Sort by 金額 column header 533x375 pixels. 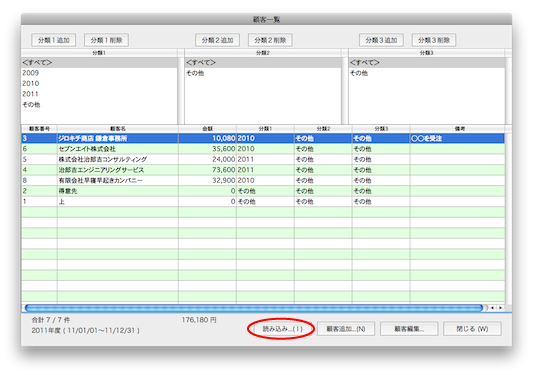[207, 129]
